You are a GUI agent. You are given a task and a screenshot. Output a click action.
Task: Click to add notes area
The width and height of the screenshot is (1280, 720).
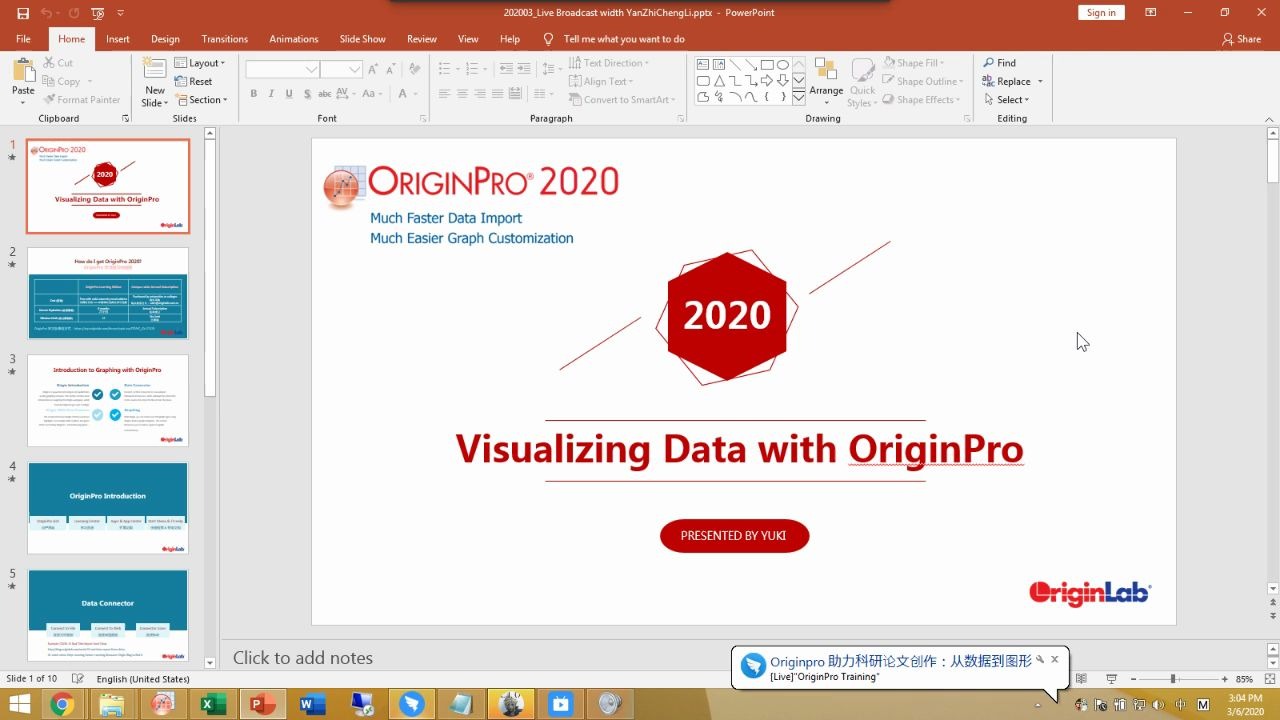[303, 658]
